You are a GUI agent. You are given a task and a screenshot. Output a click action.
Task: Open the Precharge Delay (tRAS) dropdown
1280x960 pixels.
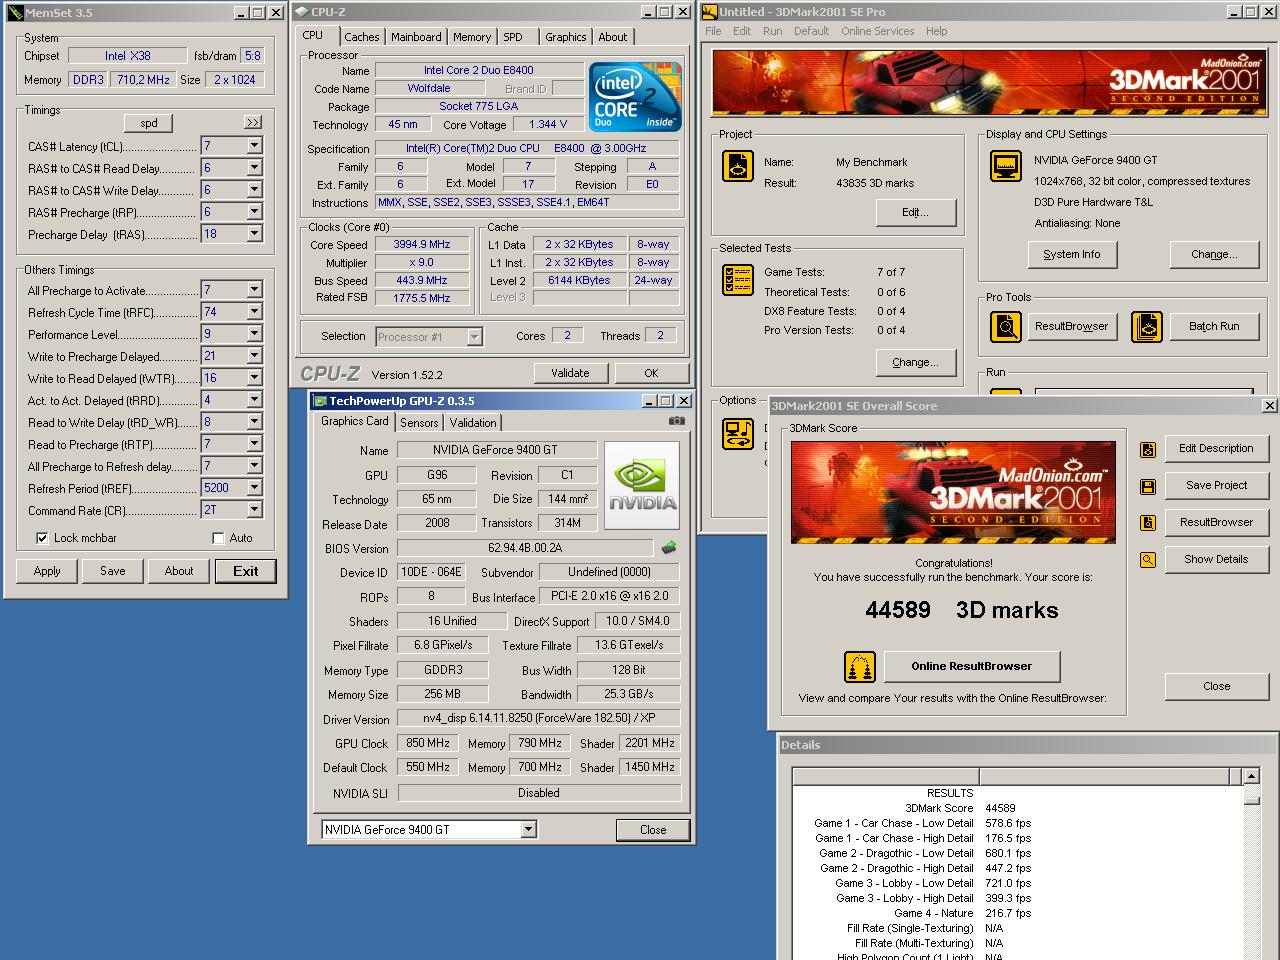pyautogui.click(x=254, y=234)
